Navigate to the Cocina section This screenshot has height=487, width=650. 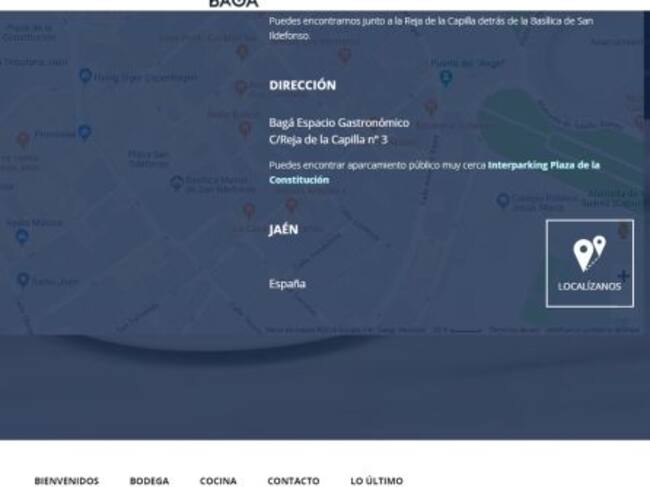[218, 481]
